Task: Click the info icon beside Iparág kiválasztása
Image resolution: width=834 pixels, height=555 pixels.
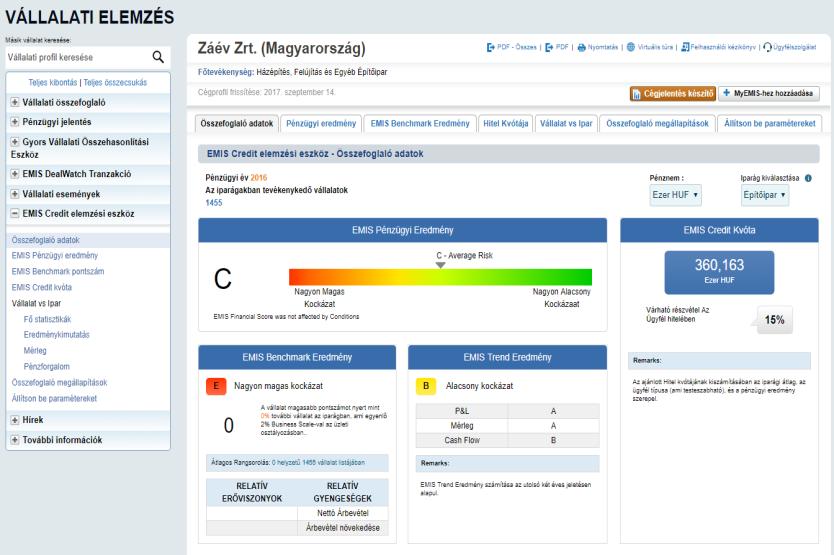Action: pos(808,178)
